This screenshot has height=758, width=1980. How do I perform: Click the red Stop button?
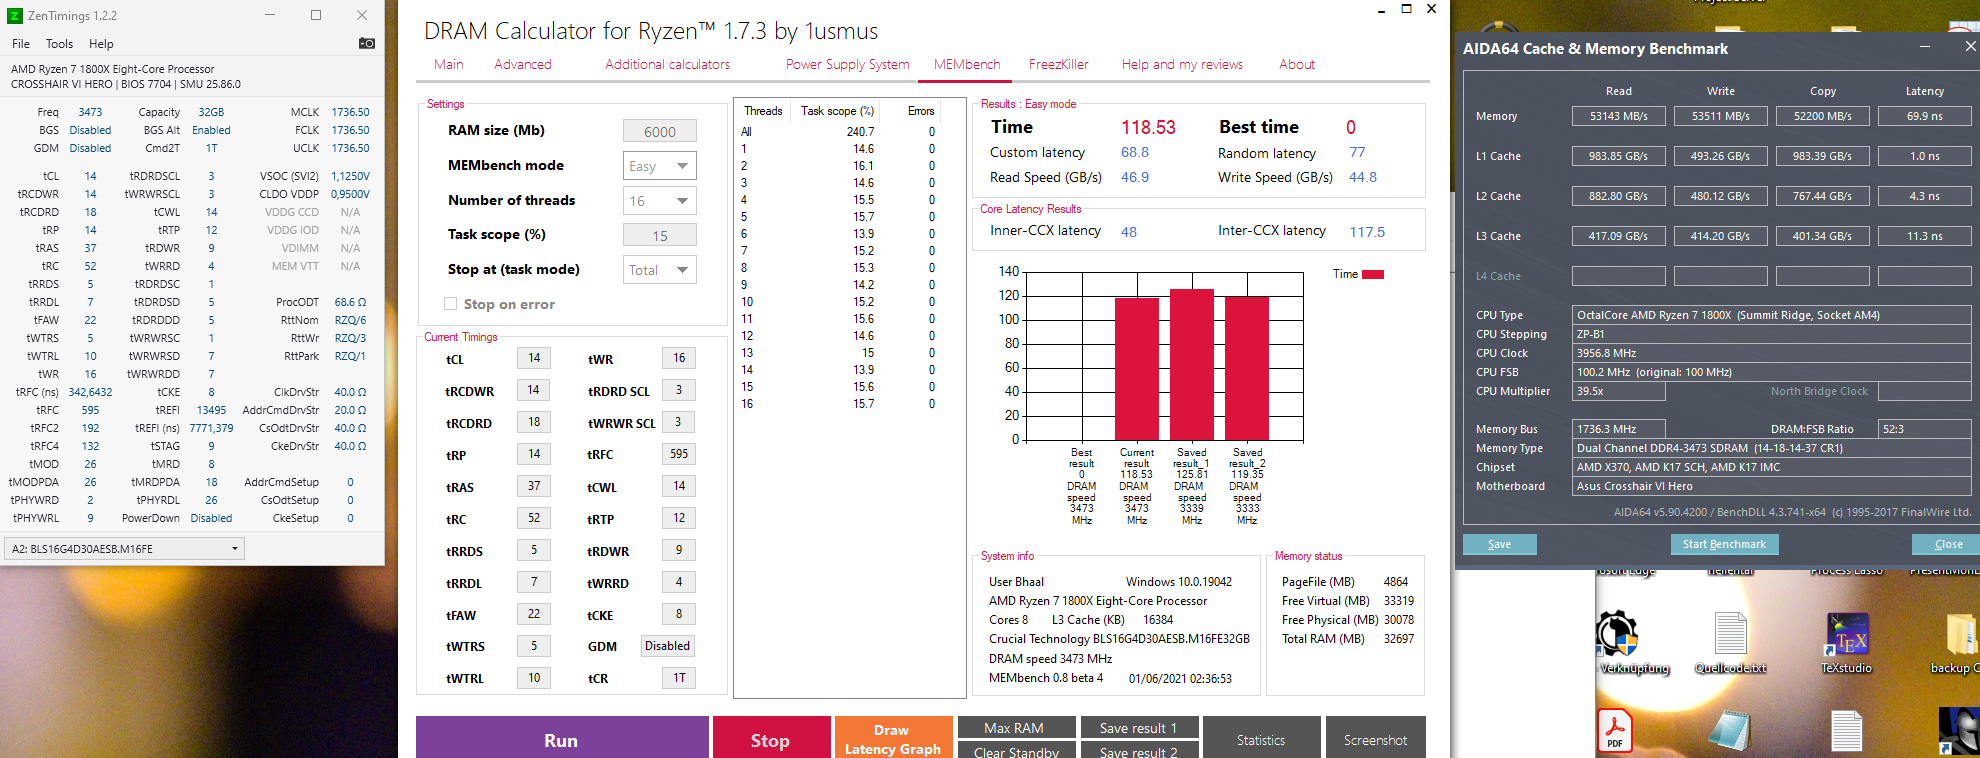(x=771, y=738)
